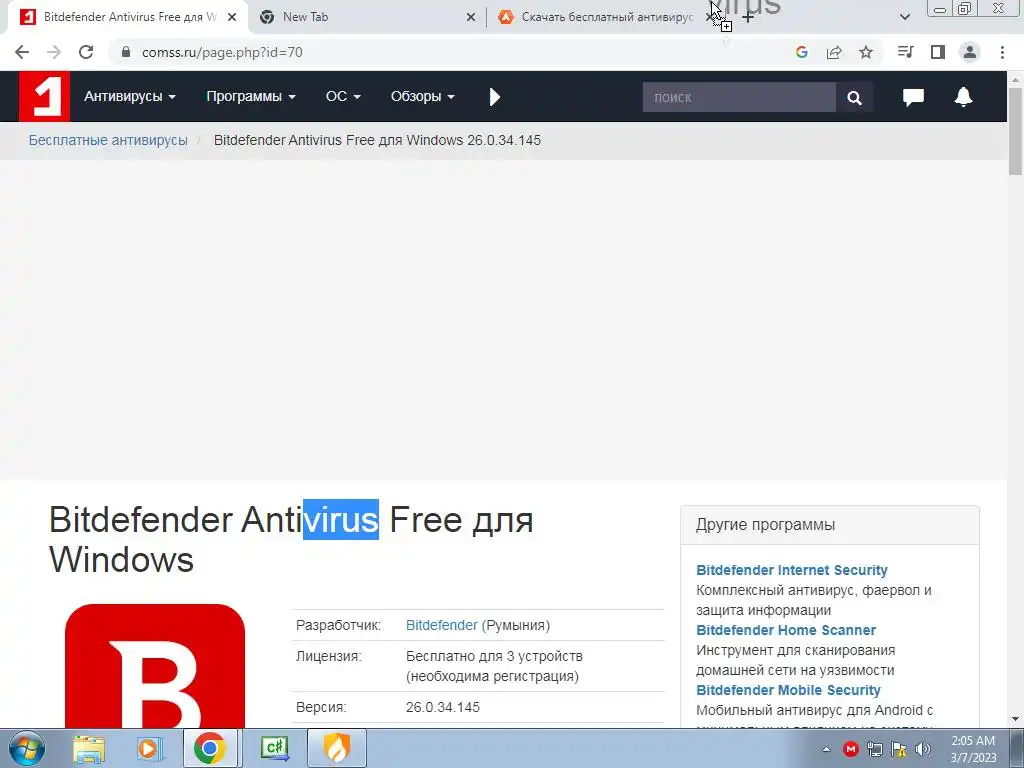This screenshot has height=768, width=1024.
Task: Open the Google icon in the address bar
Action: point(802,52)
